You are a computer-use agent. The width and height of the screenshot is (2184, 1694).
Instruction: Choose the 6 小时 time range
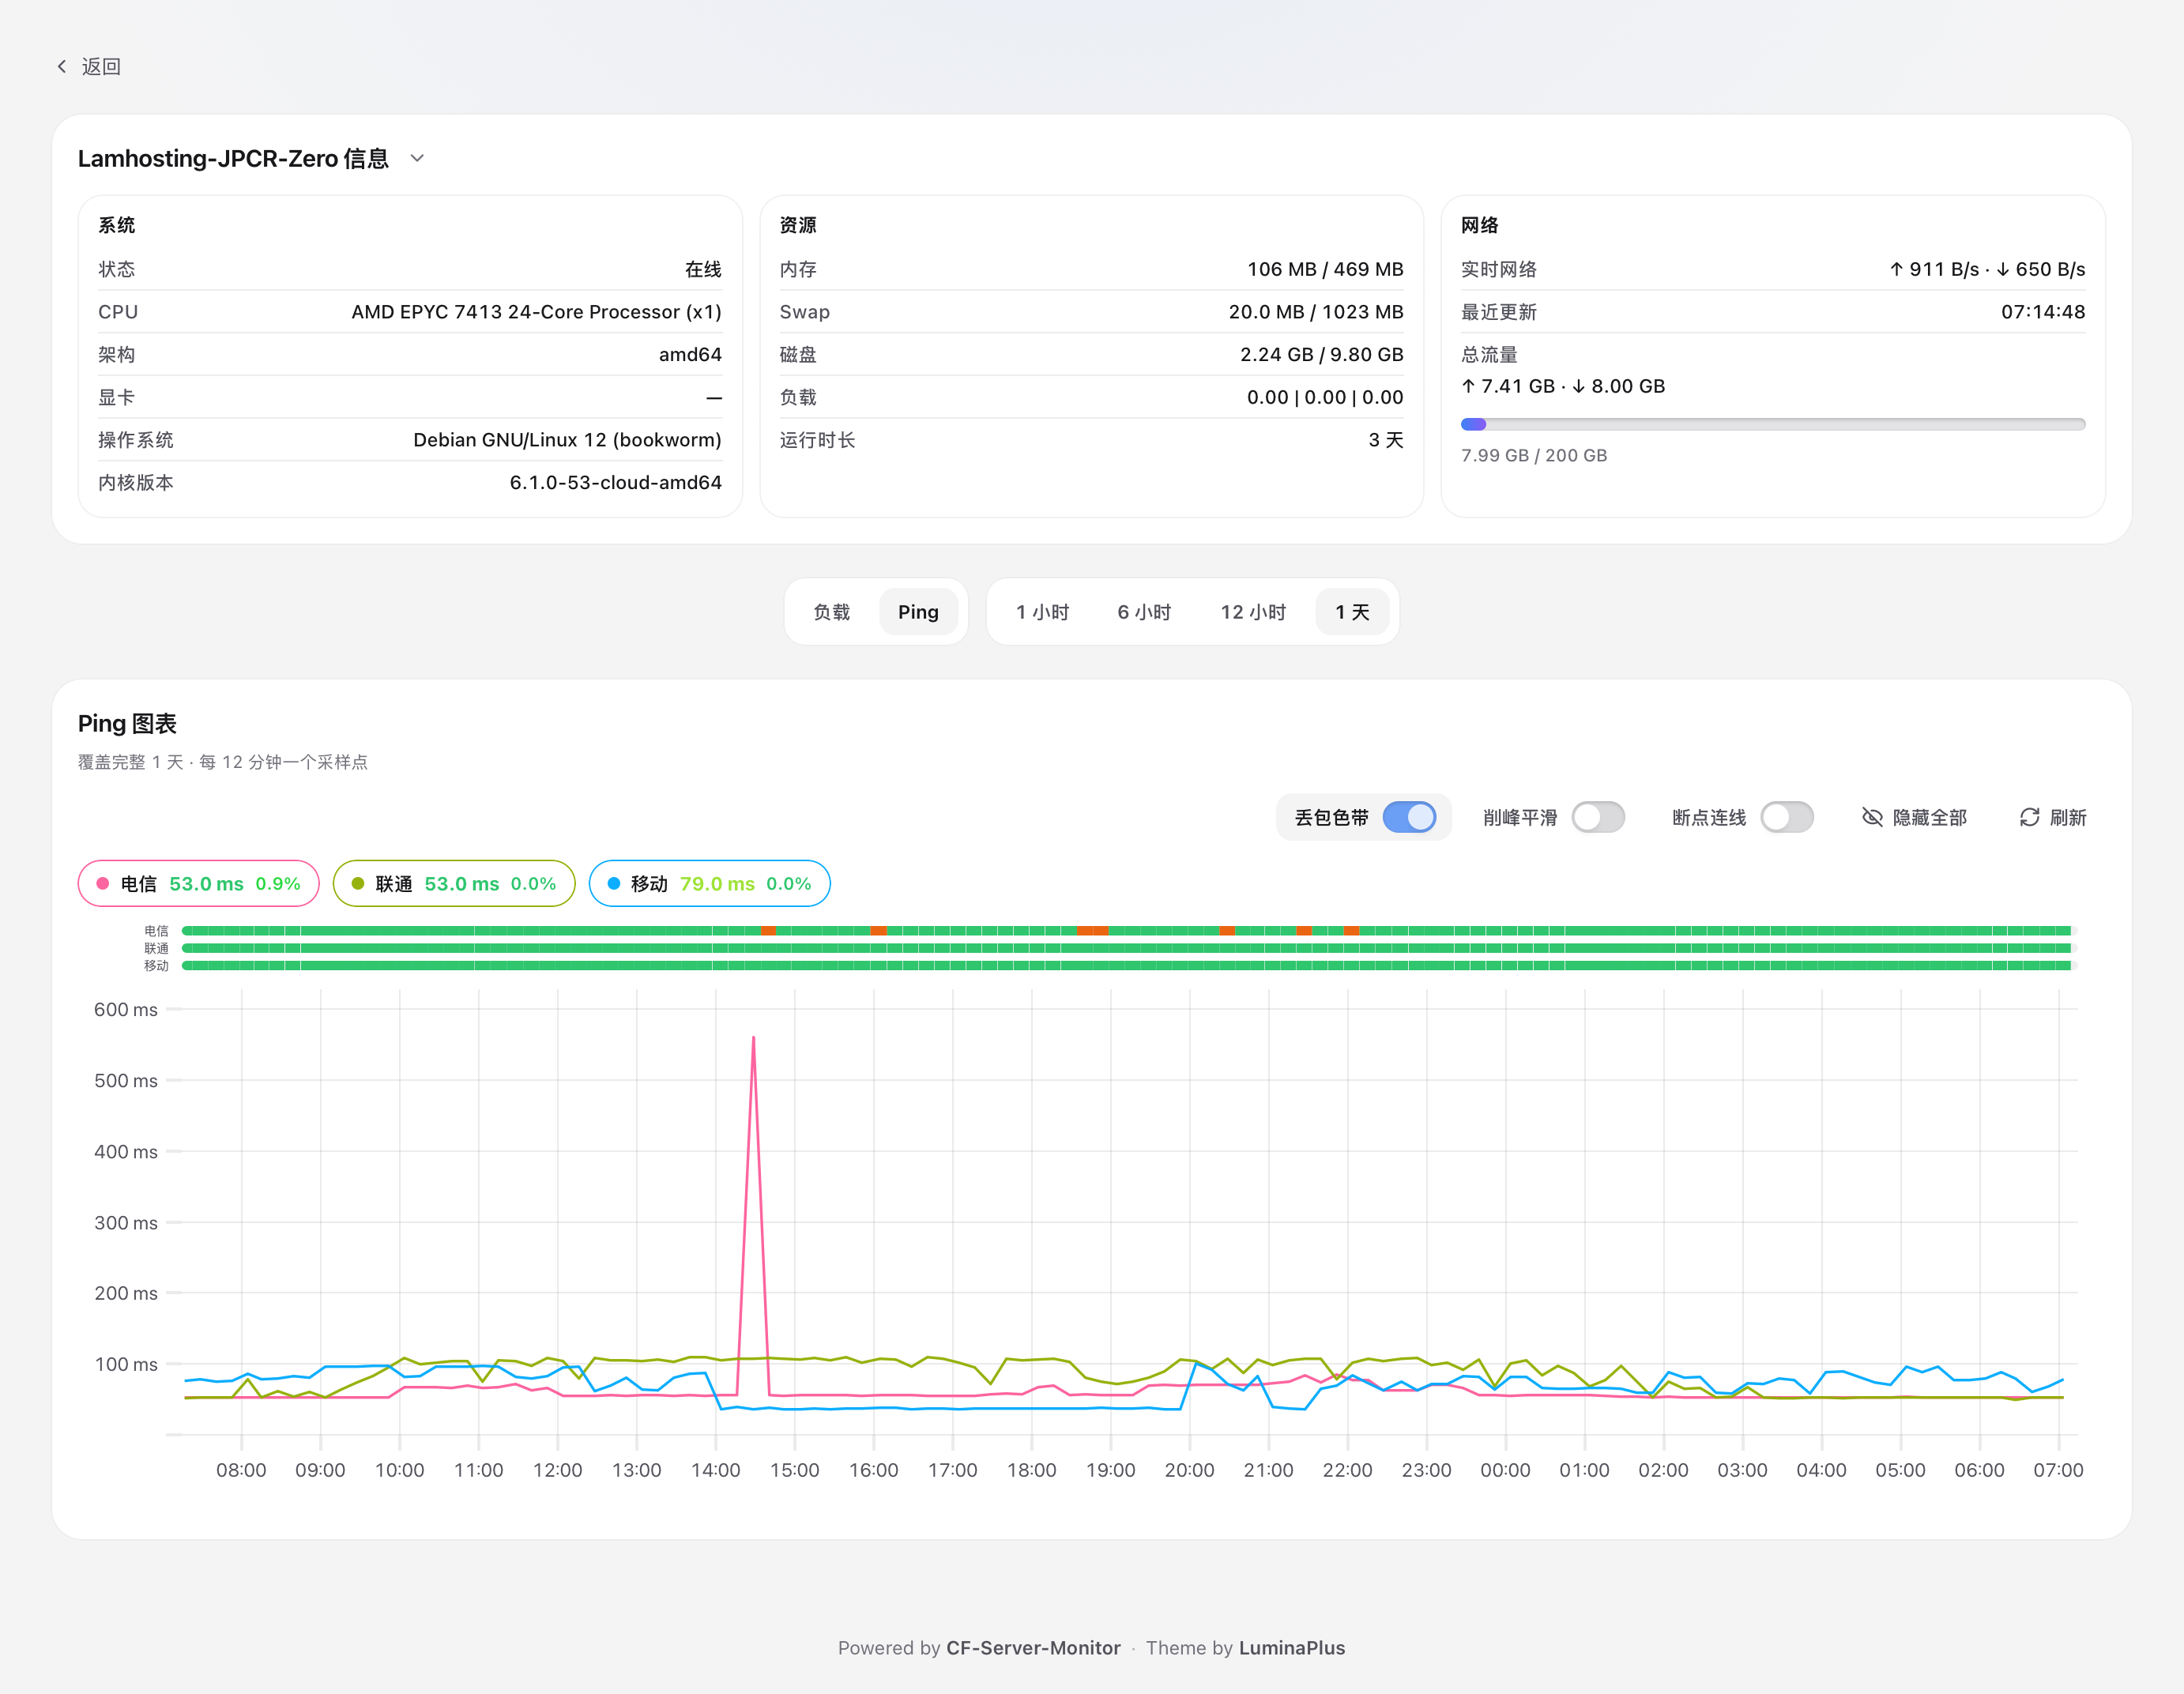click(1144, 612)
